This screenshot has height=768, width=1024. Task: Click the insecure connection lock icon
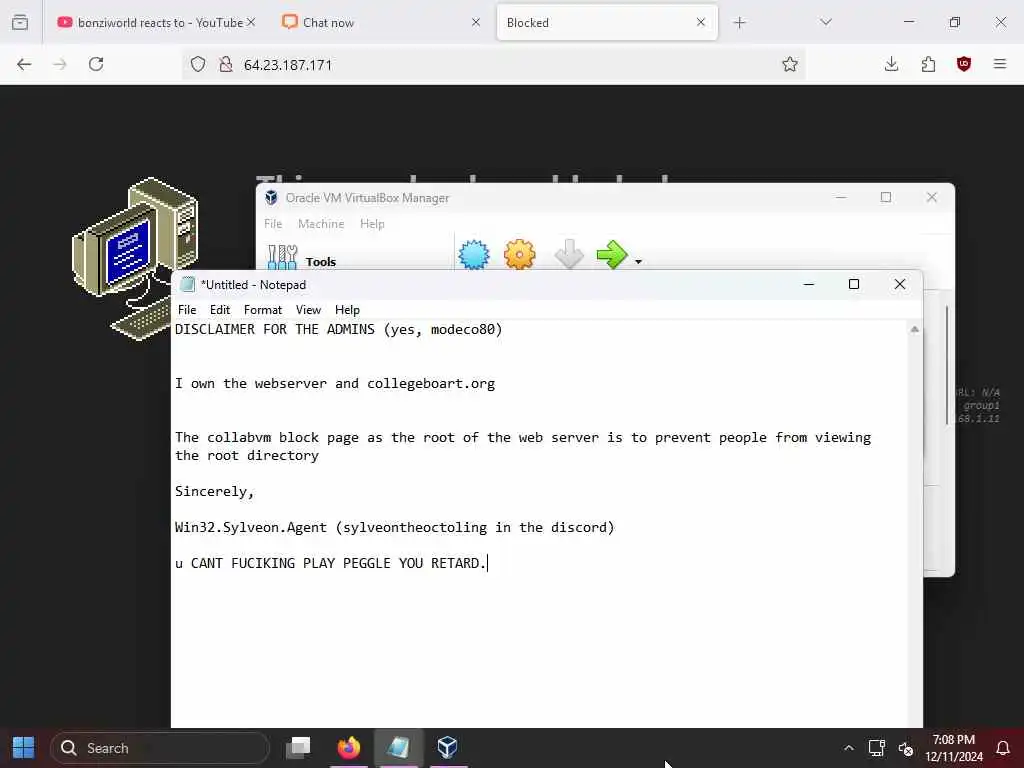pos(226,64)
